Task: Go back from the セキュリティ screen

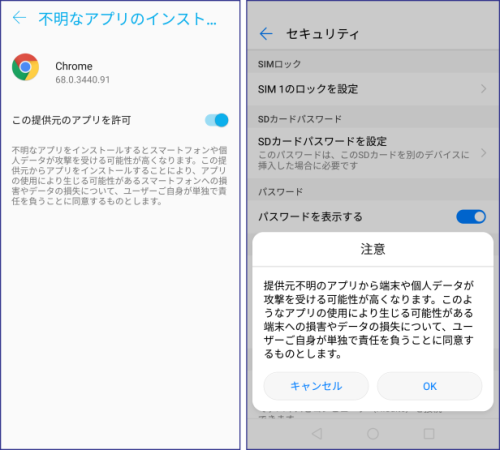Action: point(266,34)
